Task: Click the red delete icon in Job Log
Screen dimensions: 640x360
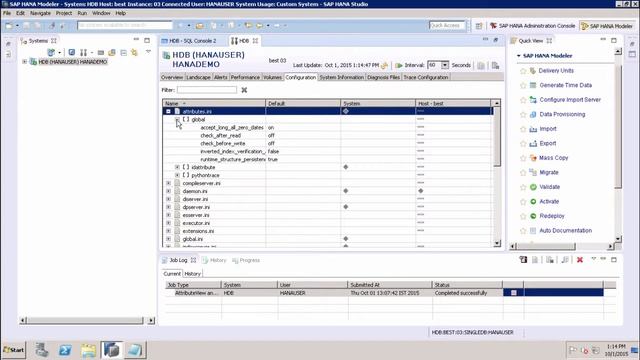Action: (580, 260)
